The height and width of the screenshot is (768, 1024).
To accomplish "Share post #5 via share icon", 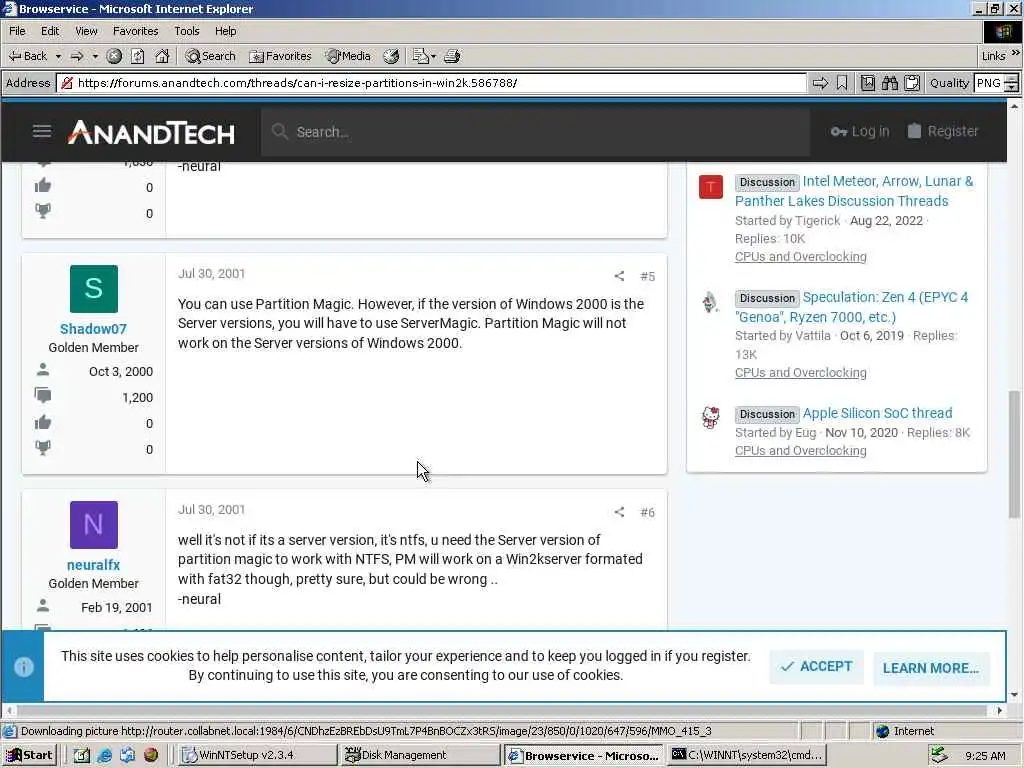I will [619, 276].
